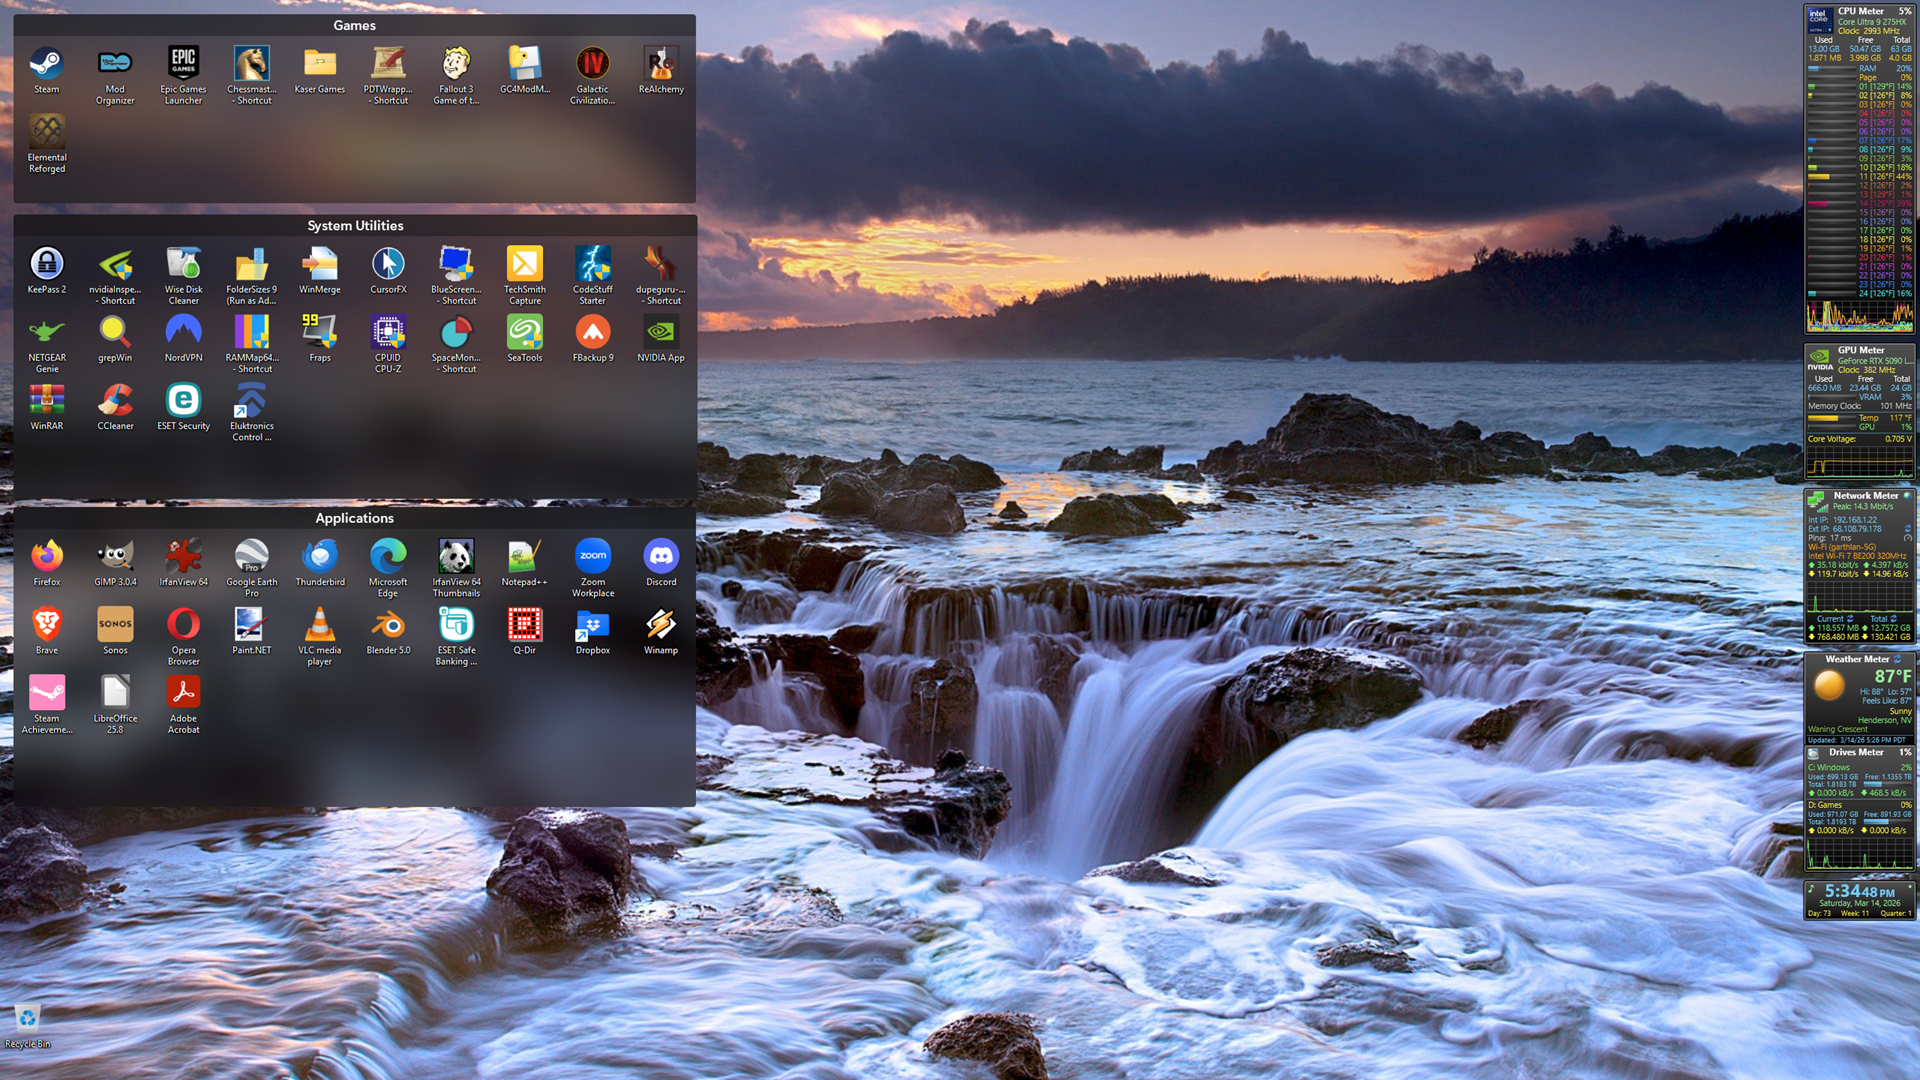Image resolution: width=1920 pixels, height=1080 pixels.
Task: Refresh external IP in Network Meter
Action: point(1907,529)
